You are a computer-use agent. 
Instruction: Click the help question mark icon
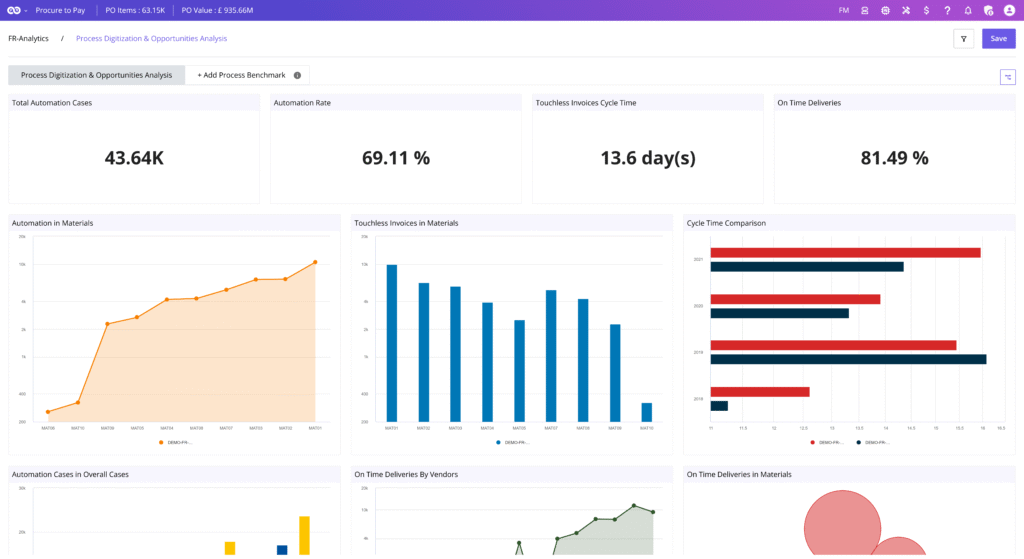947,10
